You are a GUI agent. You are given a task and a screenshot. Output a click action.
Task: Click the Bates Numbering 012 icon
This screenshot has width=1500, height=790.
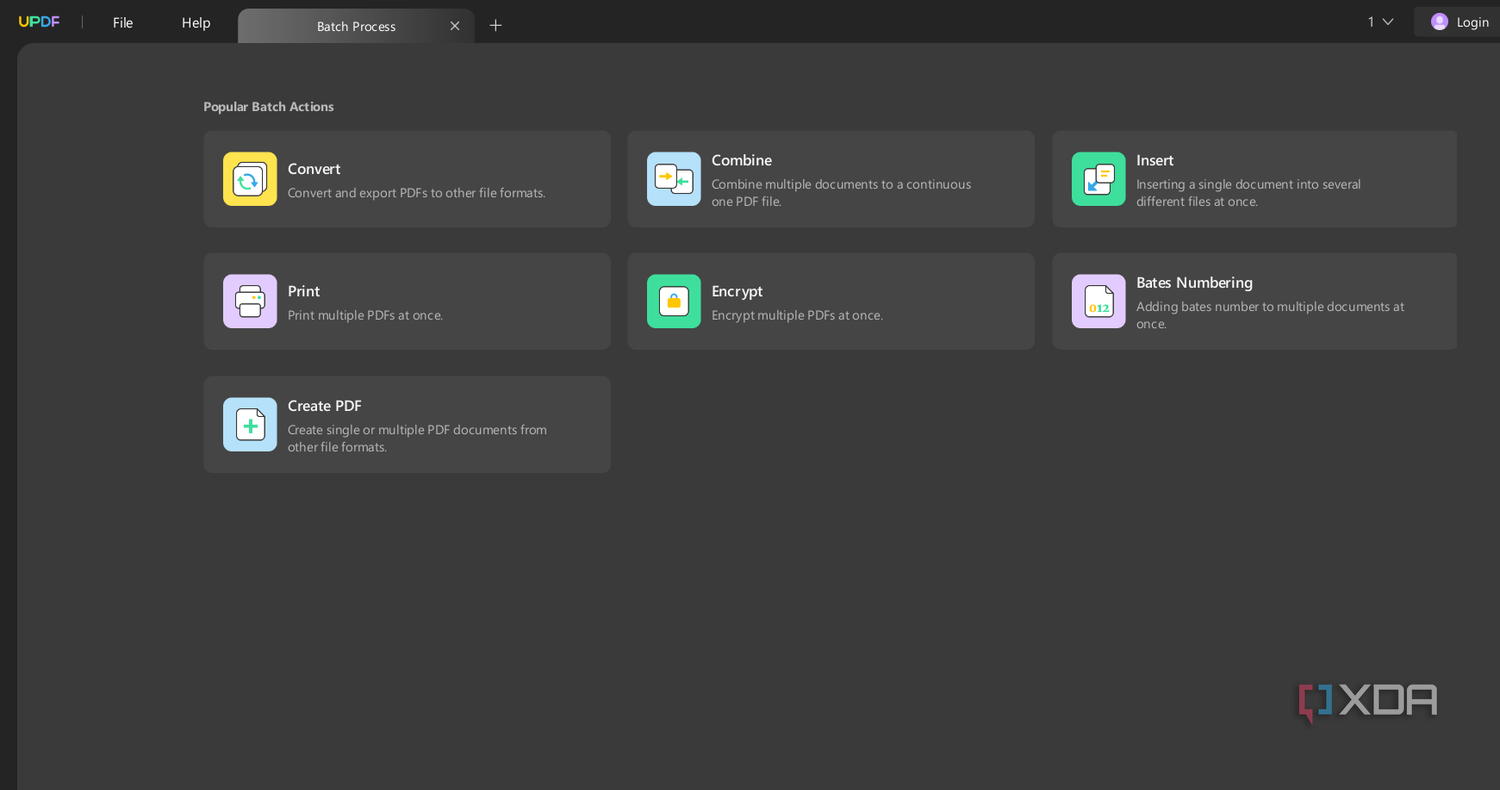click(1098, 301)
